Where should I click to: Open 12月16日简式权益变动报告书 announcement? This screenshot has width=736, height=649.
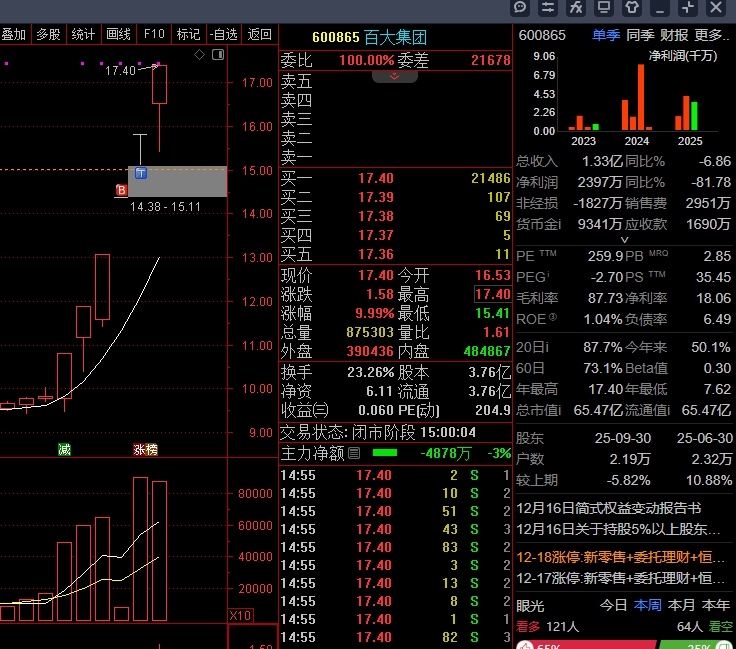coord(609,508)
